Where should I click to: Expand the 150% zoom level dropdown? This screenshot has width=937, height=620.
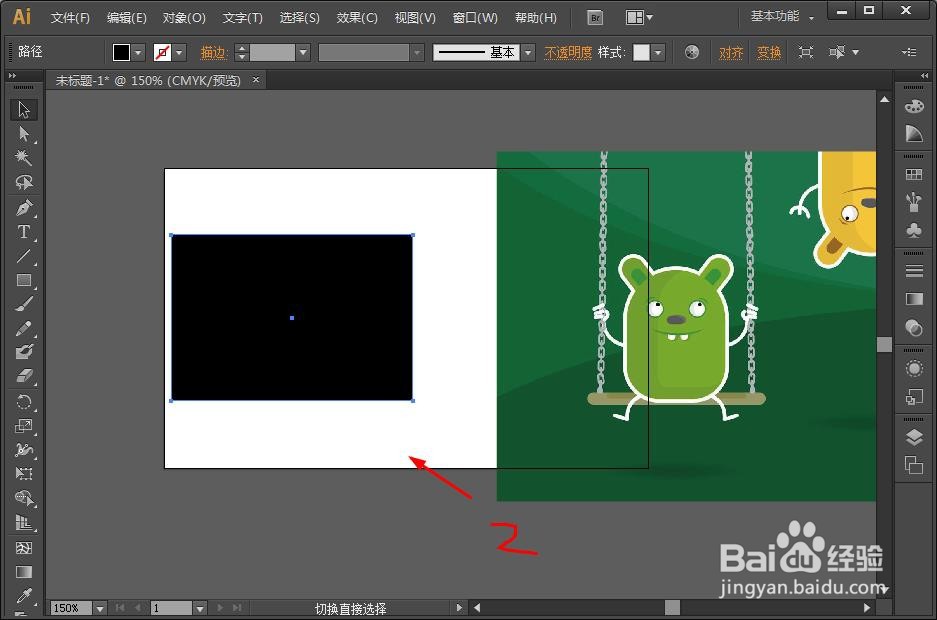pyautogui.click(x=100, y=609)
